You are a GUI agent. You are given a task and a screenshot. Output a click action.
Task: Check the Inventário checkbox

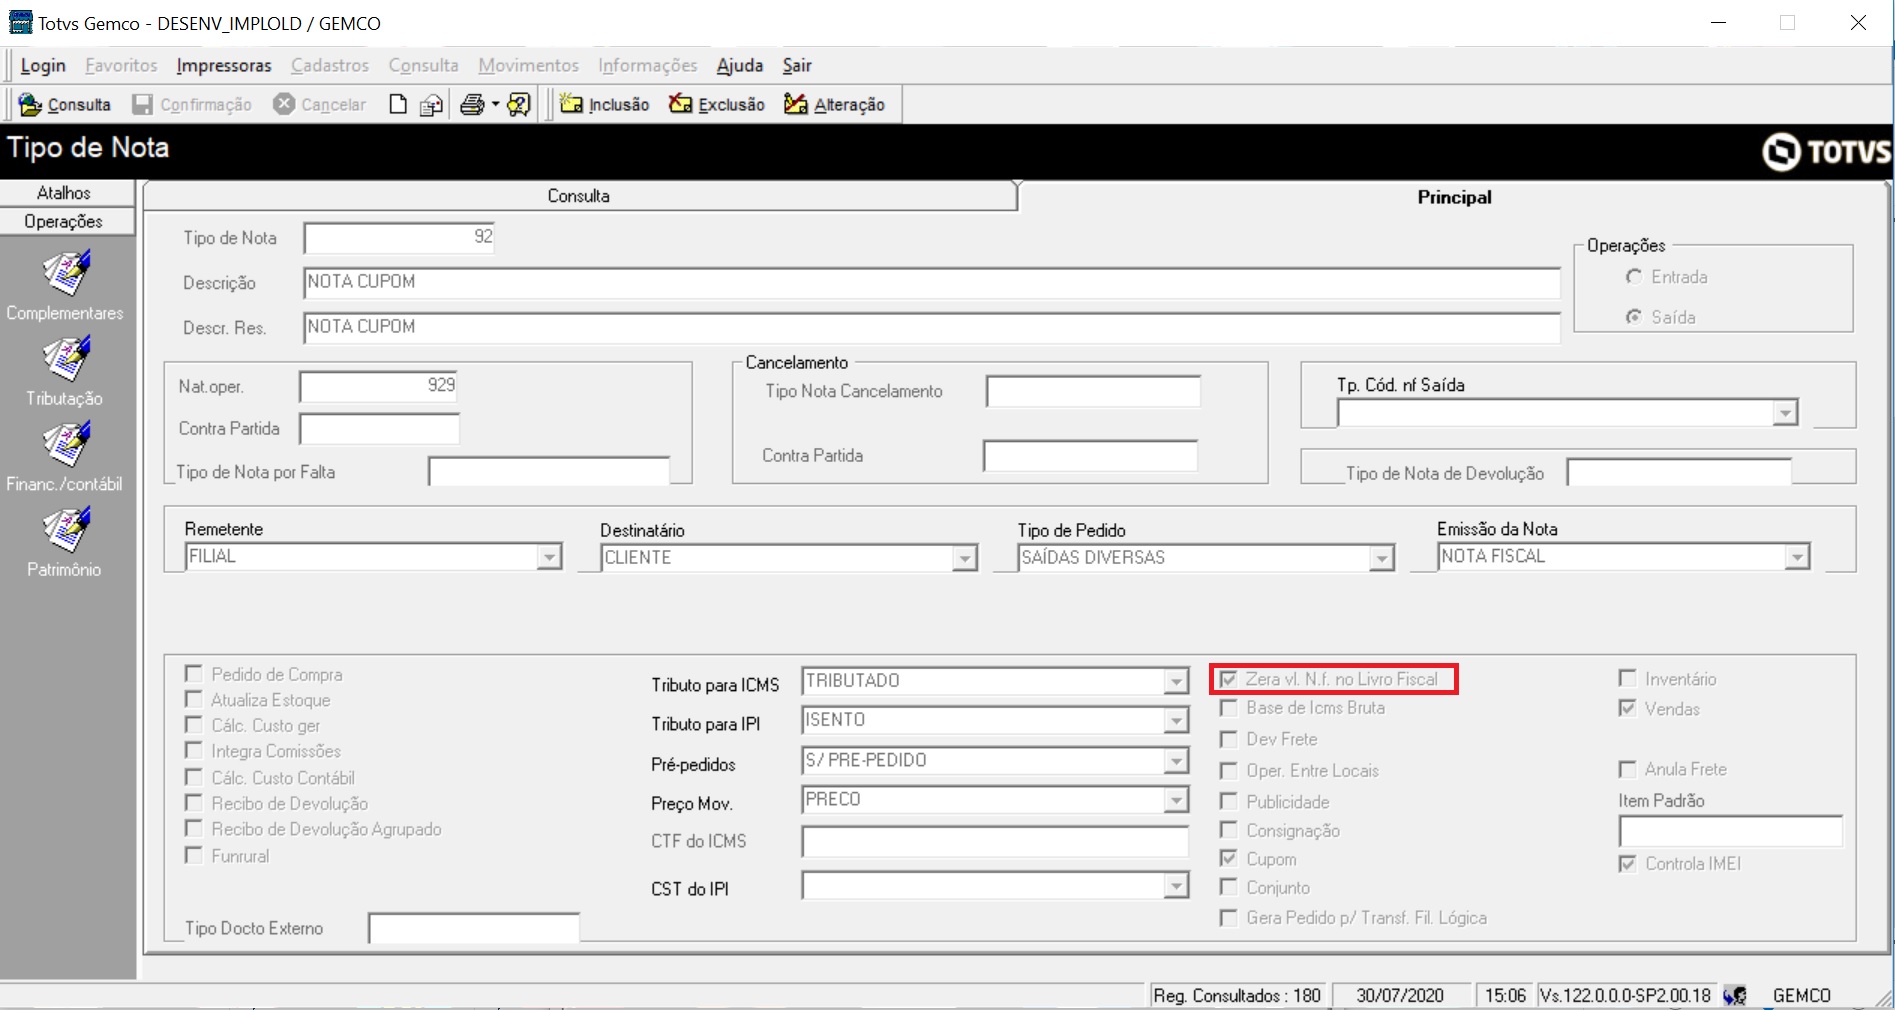point(1627,678)
